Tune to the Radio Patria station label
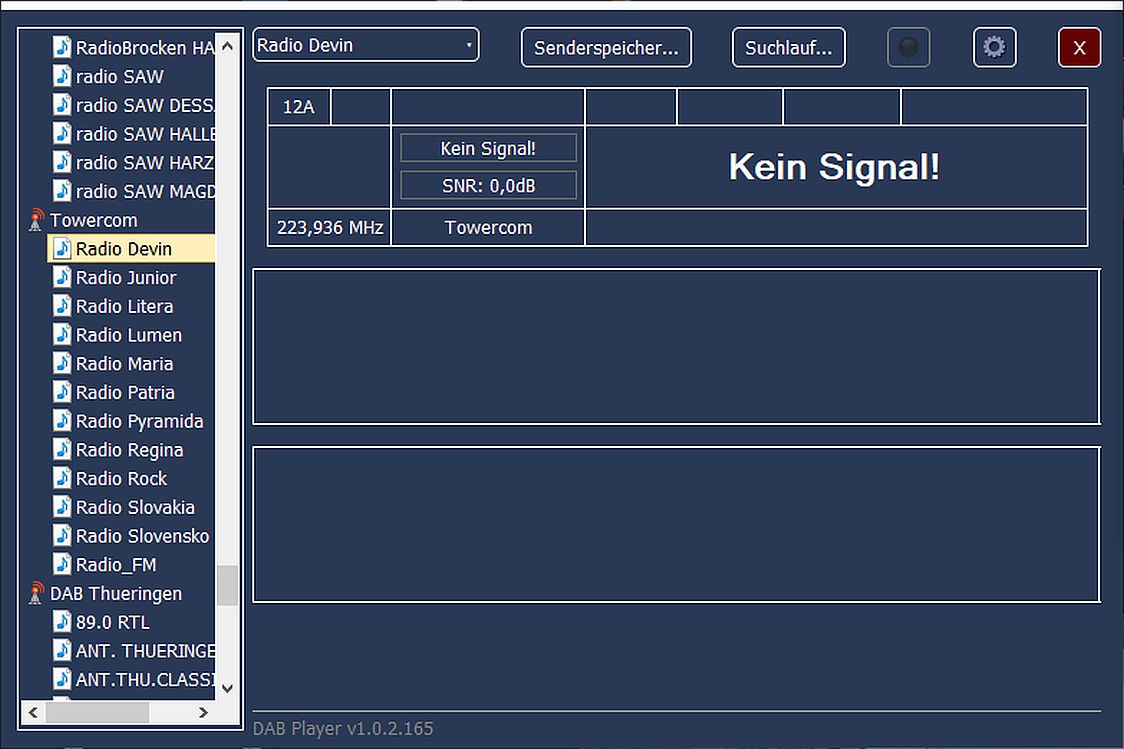The width and height of the screenshot is (1124, 749). click(125, 392)
